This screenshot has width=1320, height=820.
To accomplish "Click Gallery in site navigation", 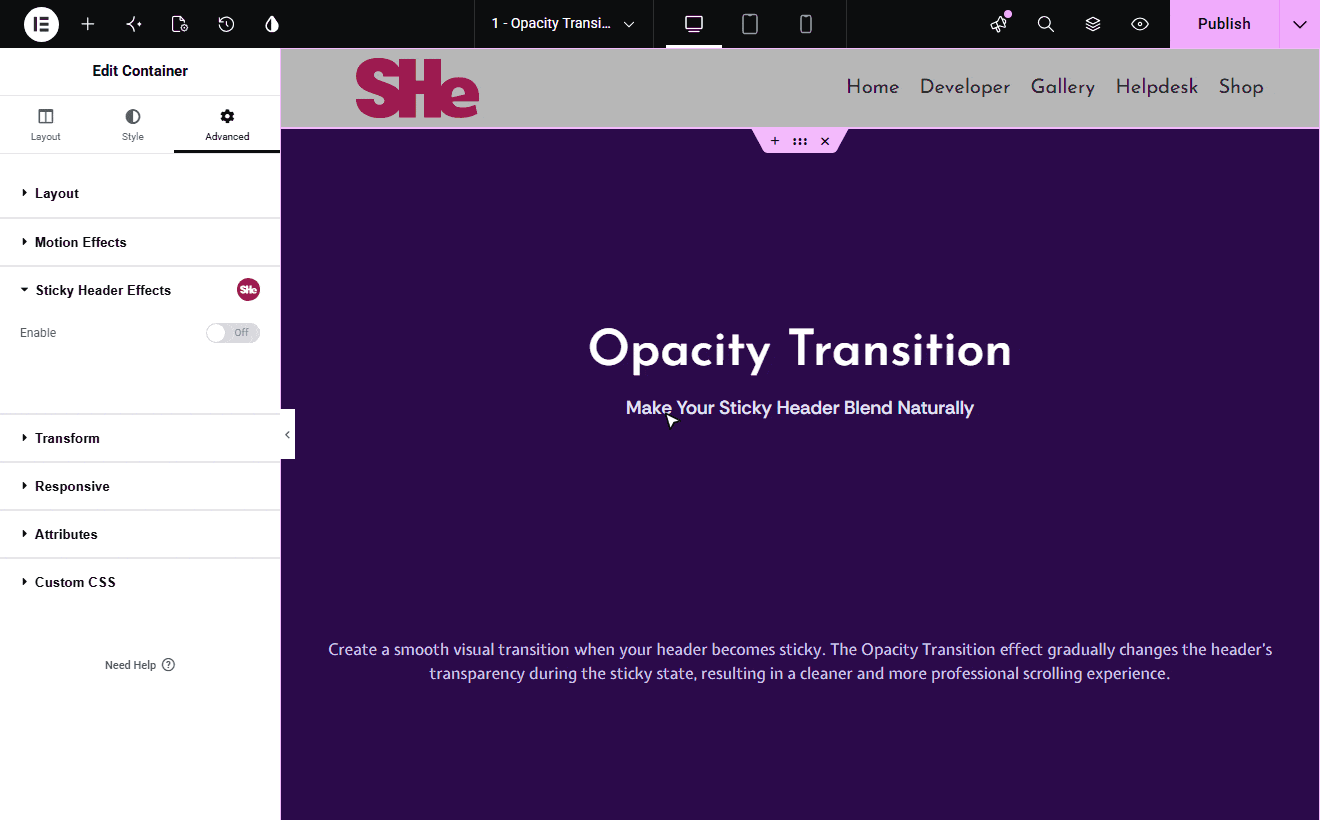I will (1063, 88).
